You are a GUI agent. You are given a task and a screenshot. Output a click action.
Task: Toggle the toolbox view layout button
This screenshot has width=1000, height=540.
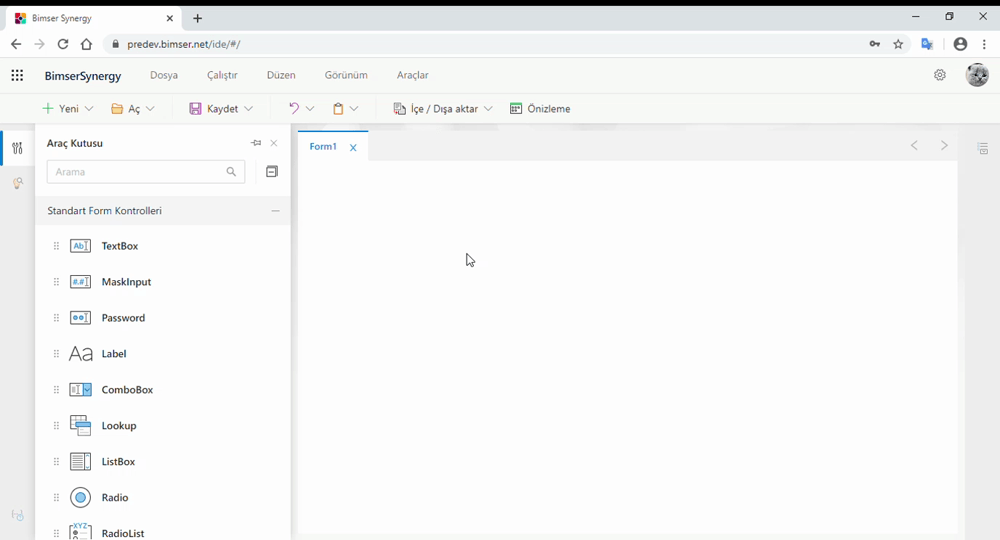tap(271, 172)
